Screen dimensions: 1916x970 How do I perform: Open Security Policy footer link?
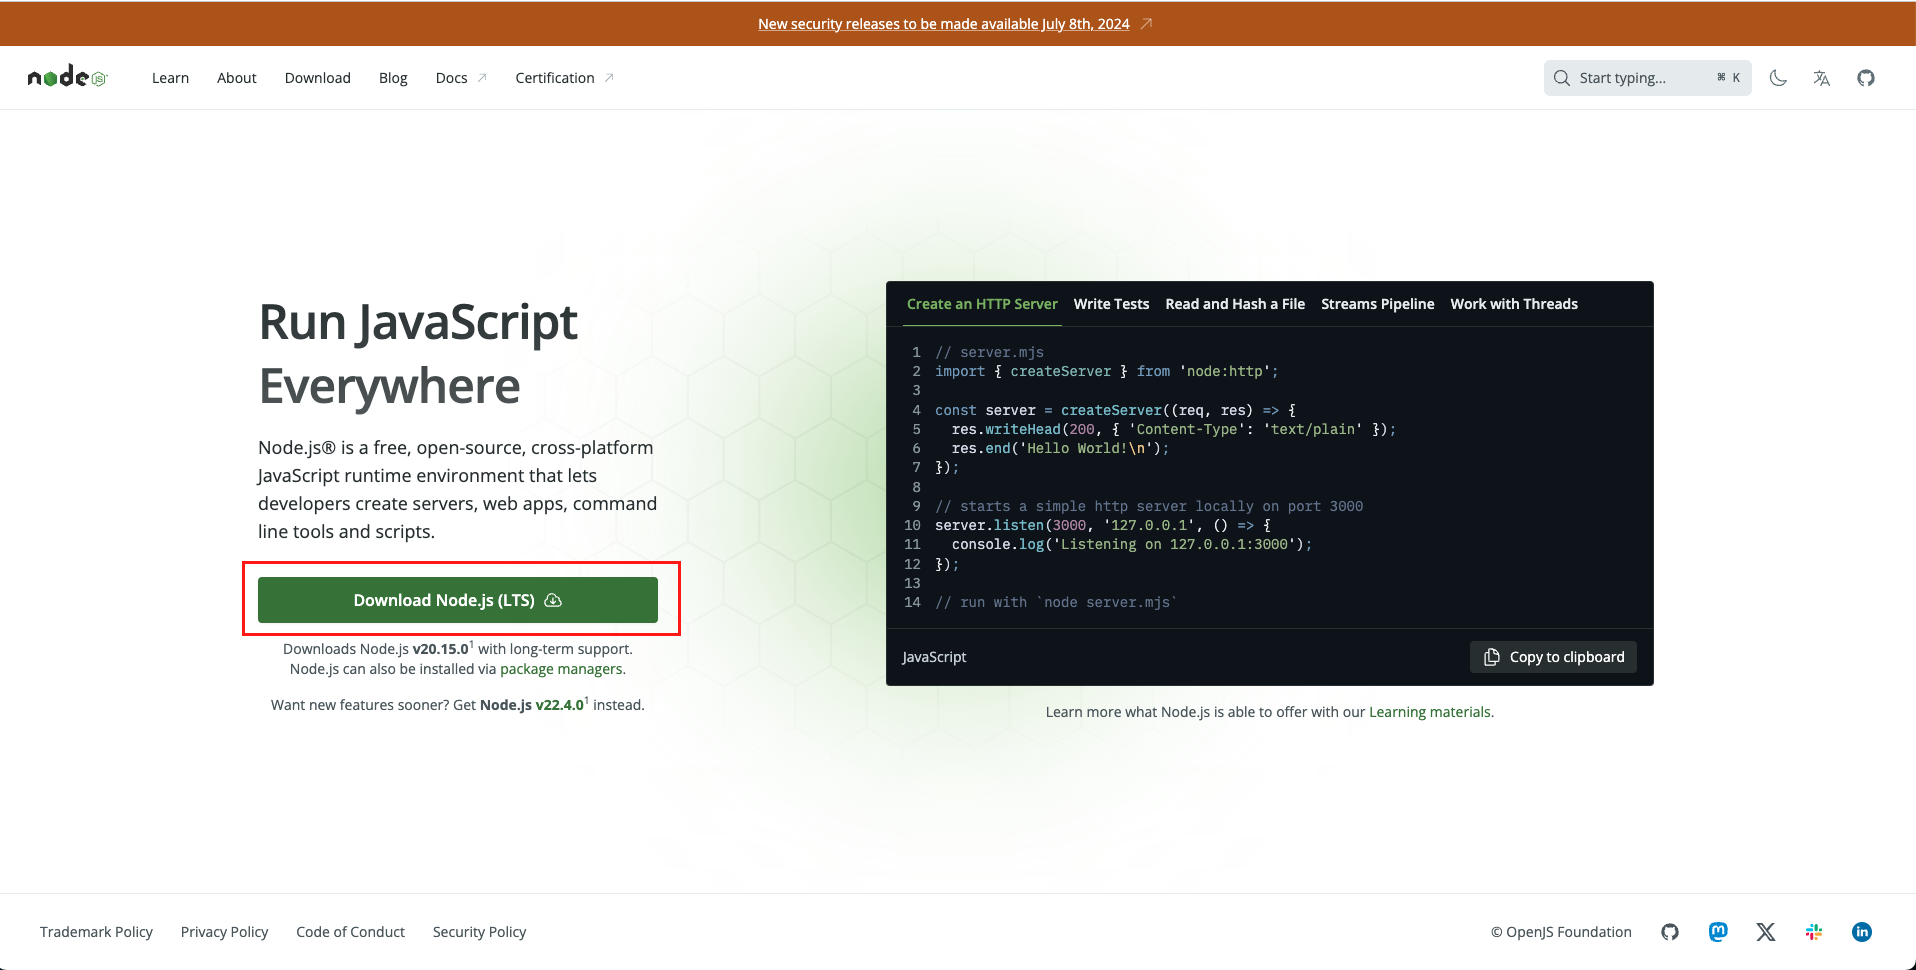click(x=480, y=932)
